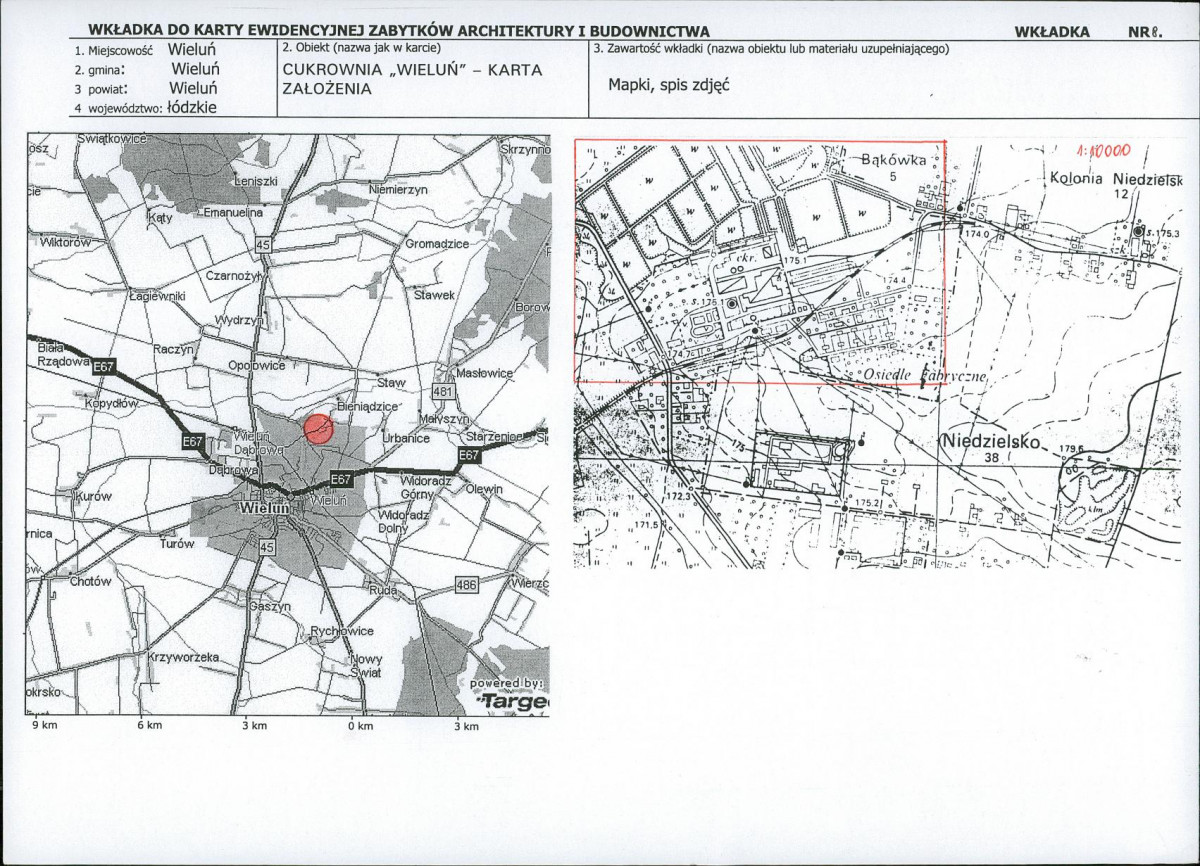Select the Wieluń value beside '2. gmina'
This screenshot has width=1200, height=866.
pyautogui.click(x=195, y=69)
